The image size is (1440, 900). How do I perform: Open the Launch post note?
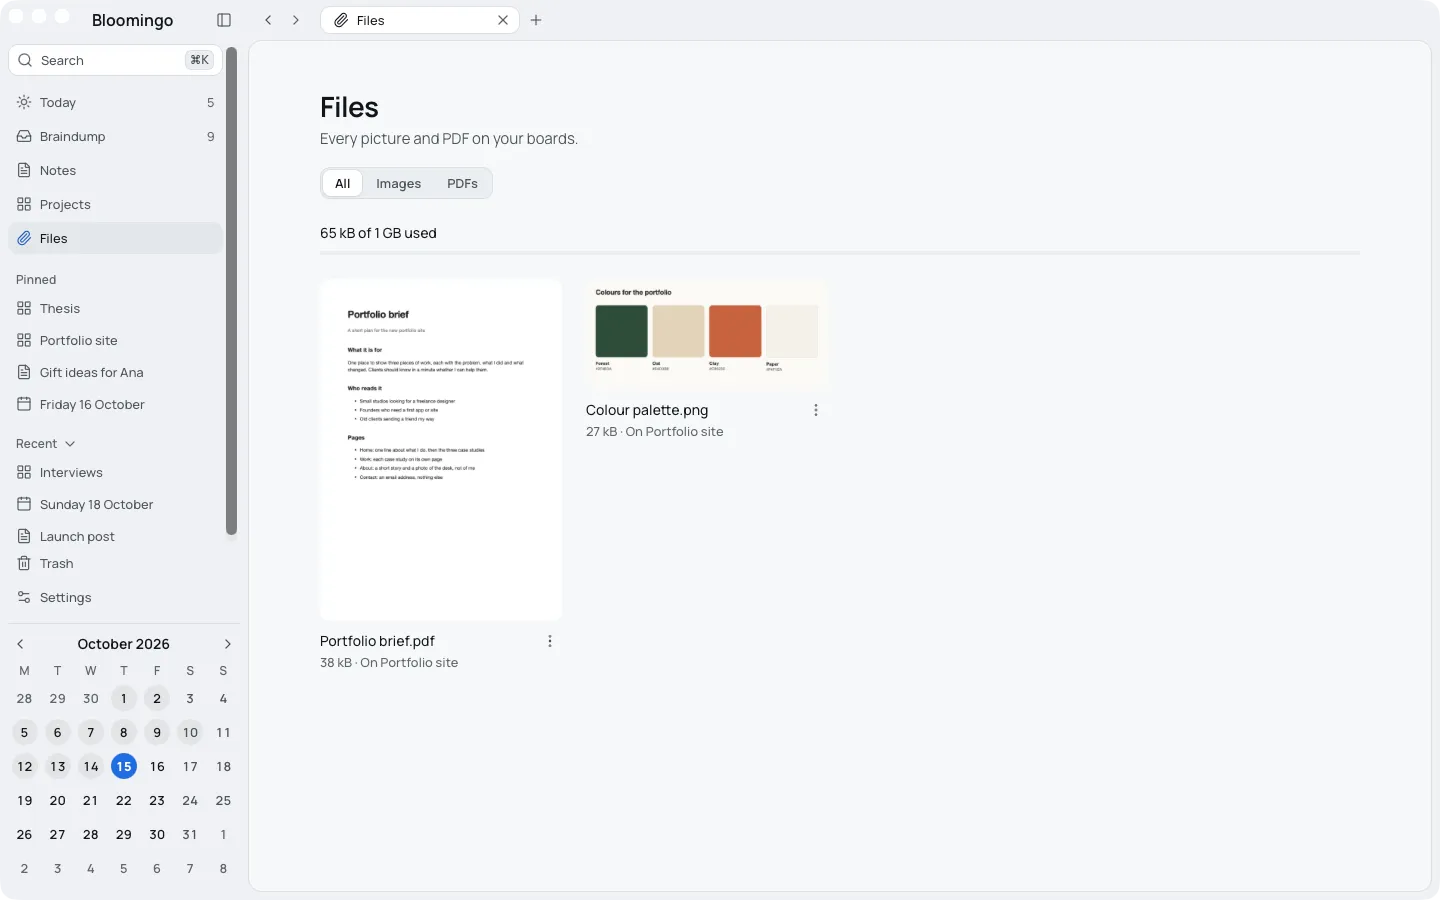115,536
